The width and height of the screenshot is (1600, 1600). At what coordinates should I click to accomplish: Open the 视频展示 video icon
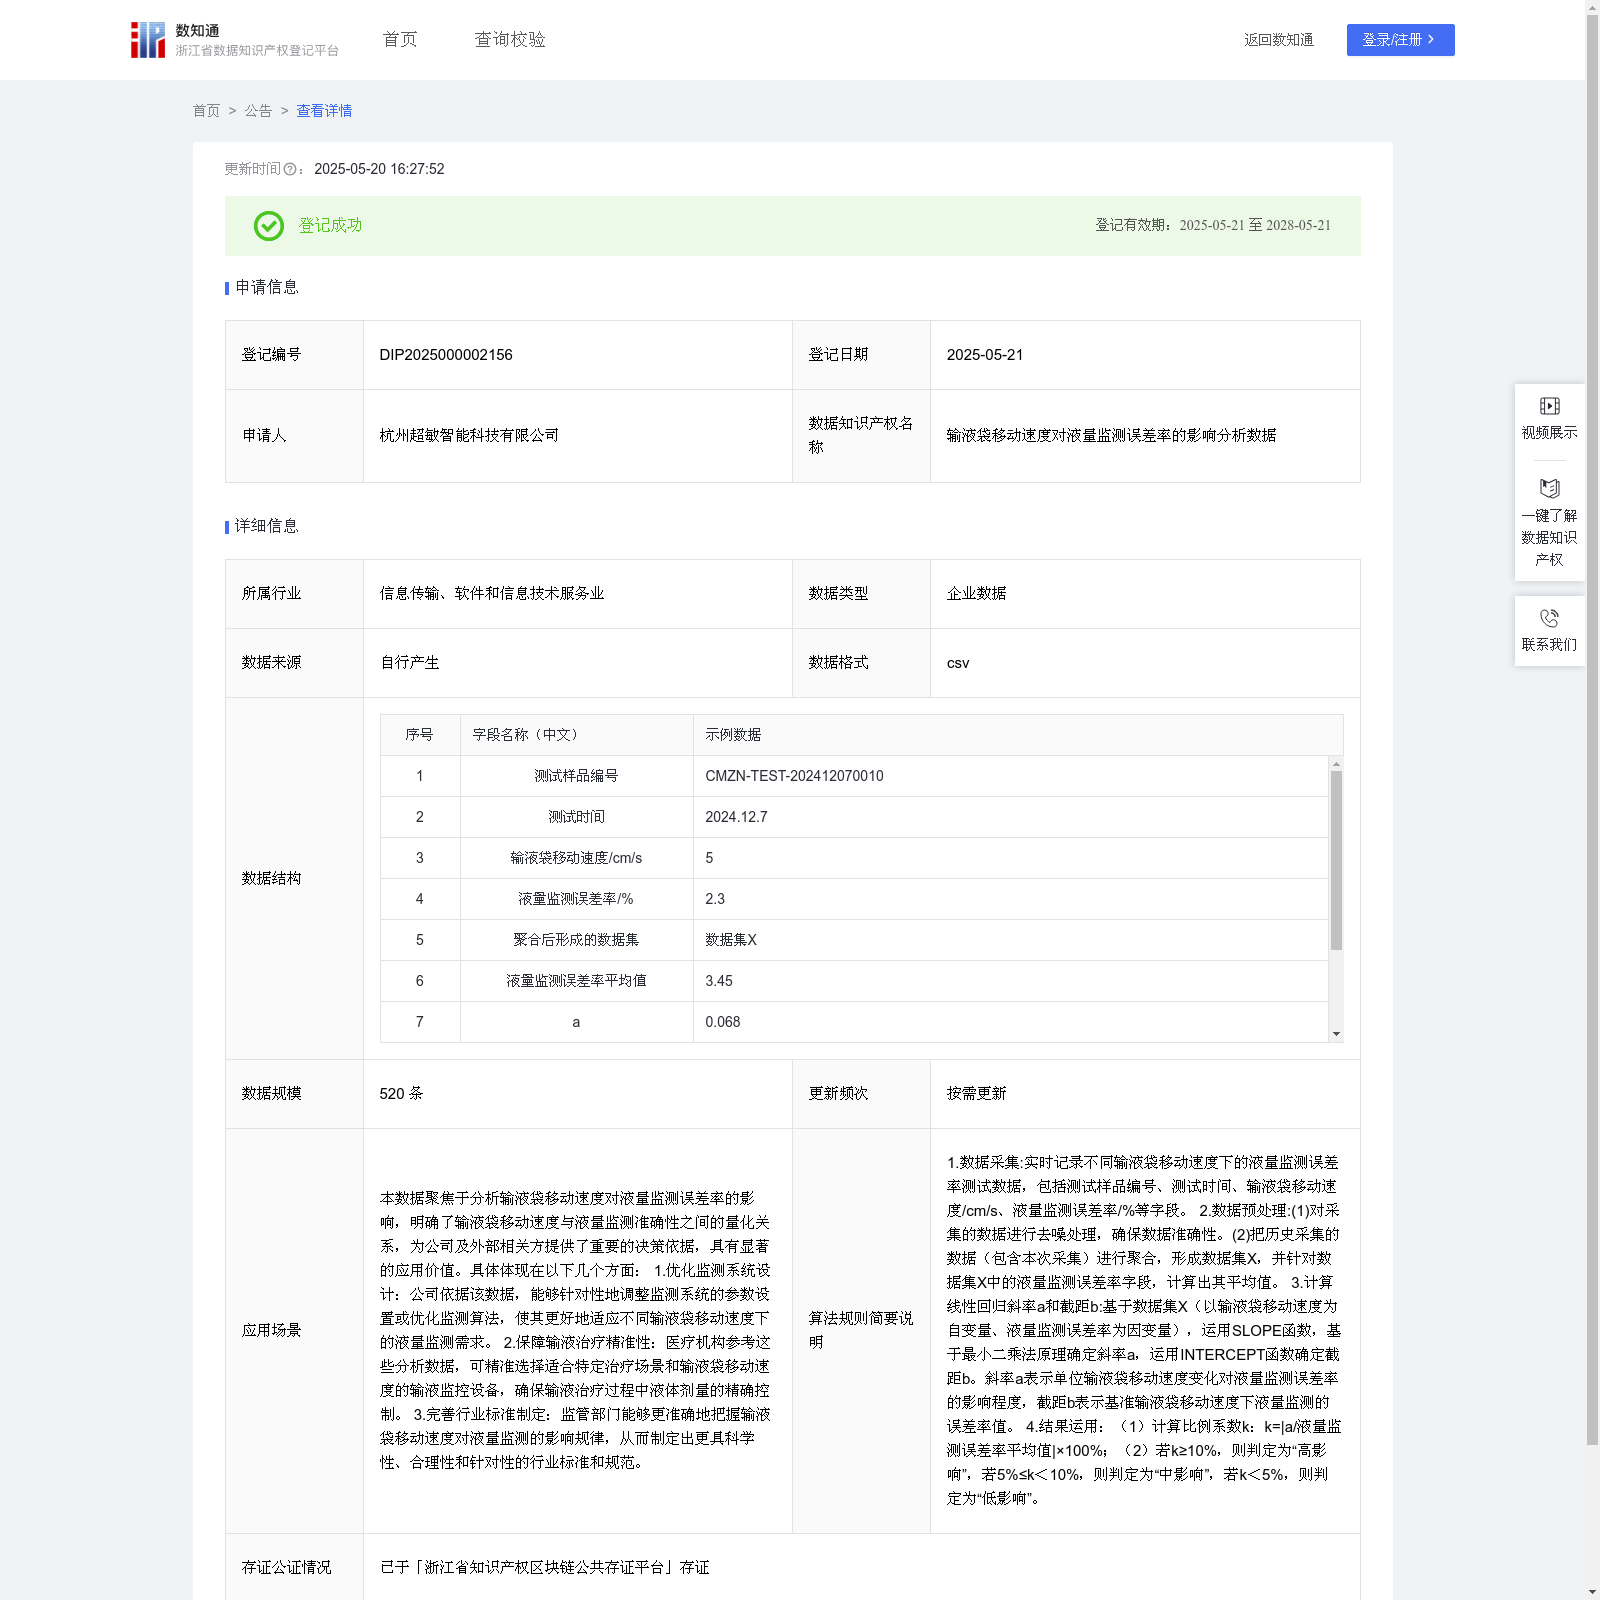[x=1549, y=406]
